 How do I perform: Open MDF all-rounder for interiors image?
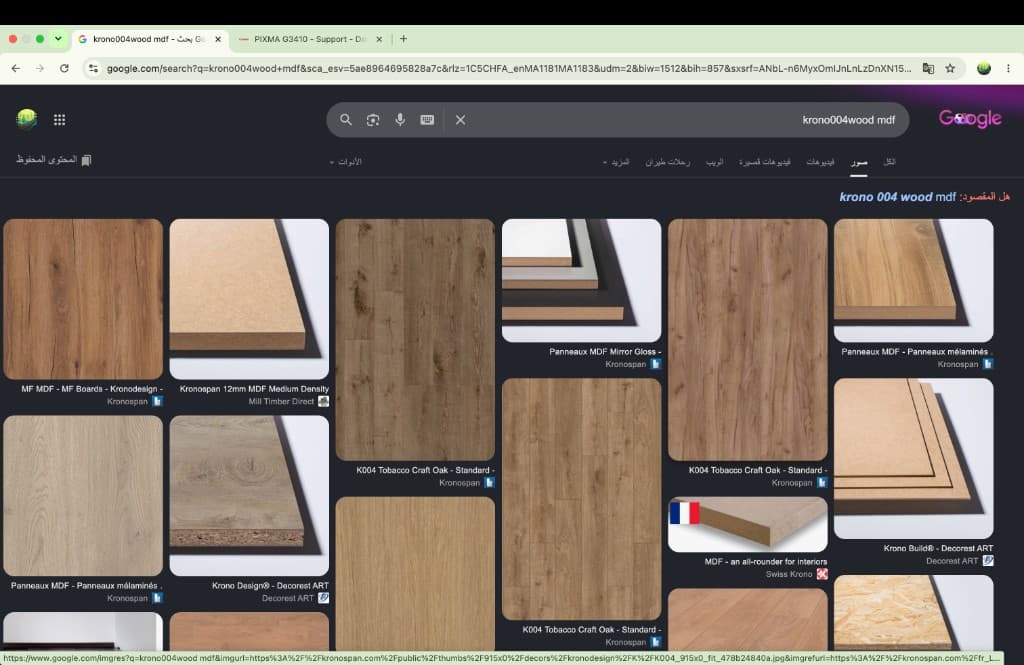point(748,525)
